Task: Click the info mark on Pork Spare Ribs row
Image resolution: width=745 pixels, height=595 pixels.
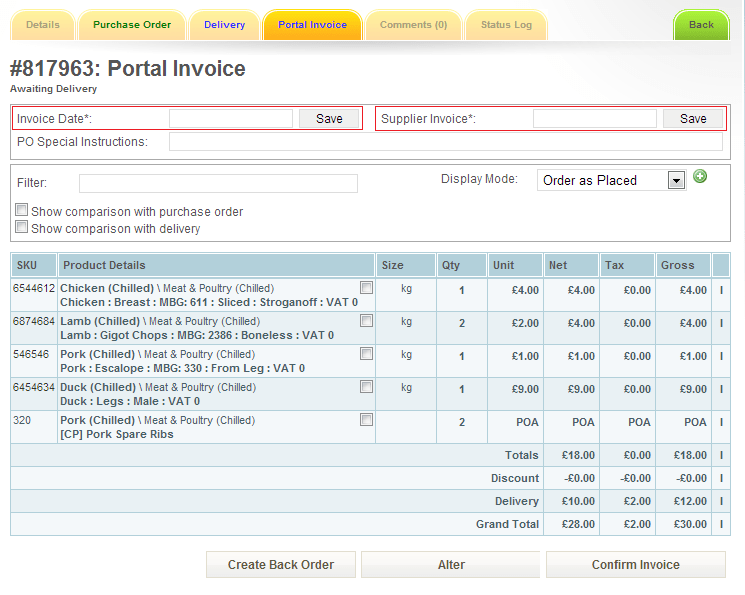Action: (721, 422)
